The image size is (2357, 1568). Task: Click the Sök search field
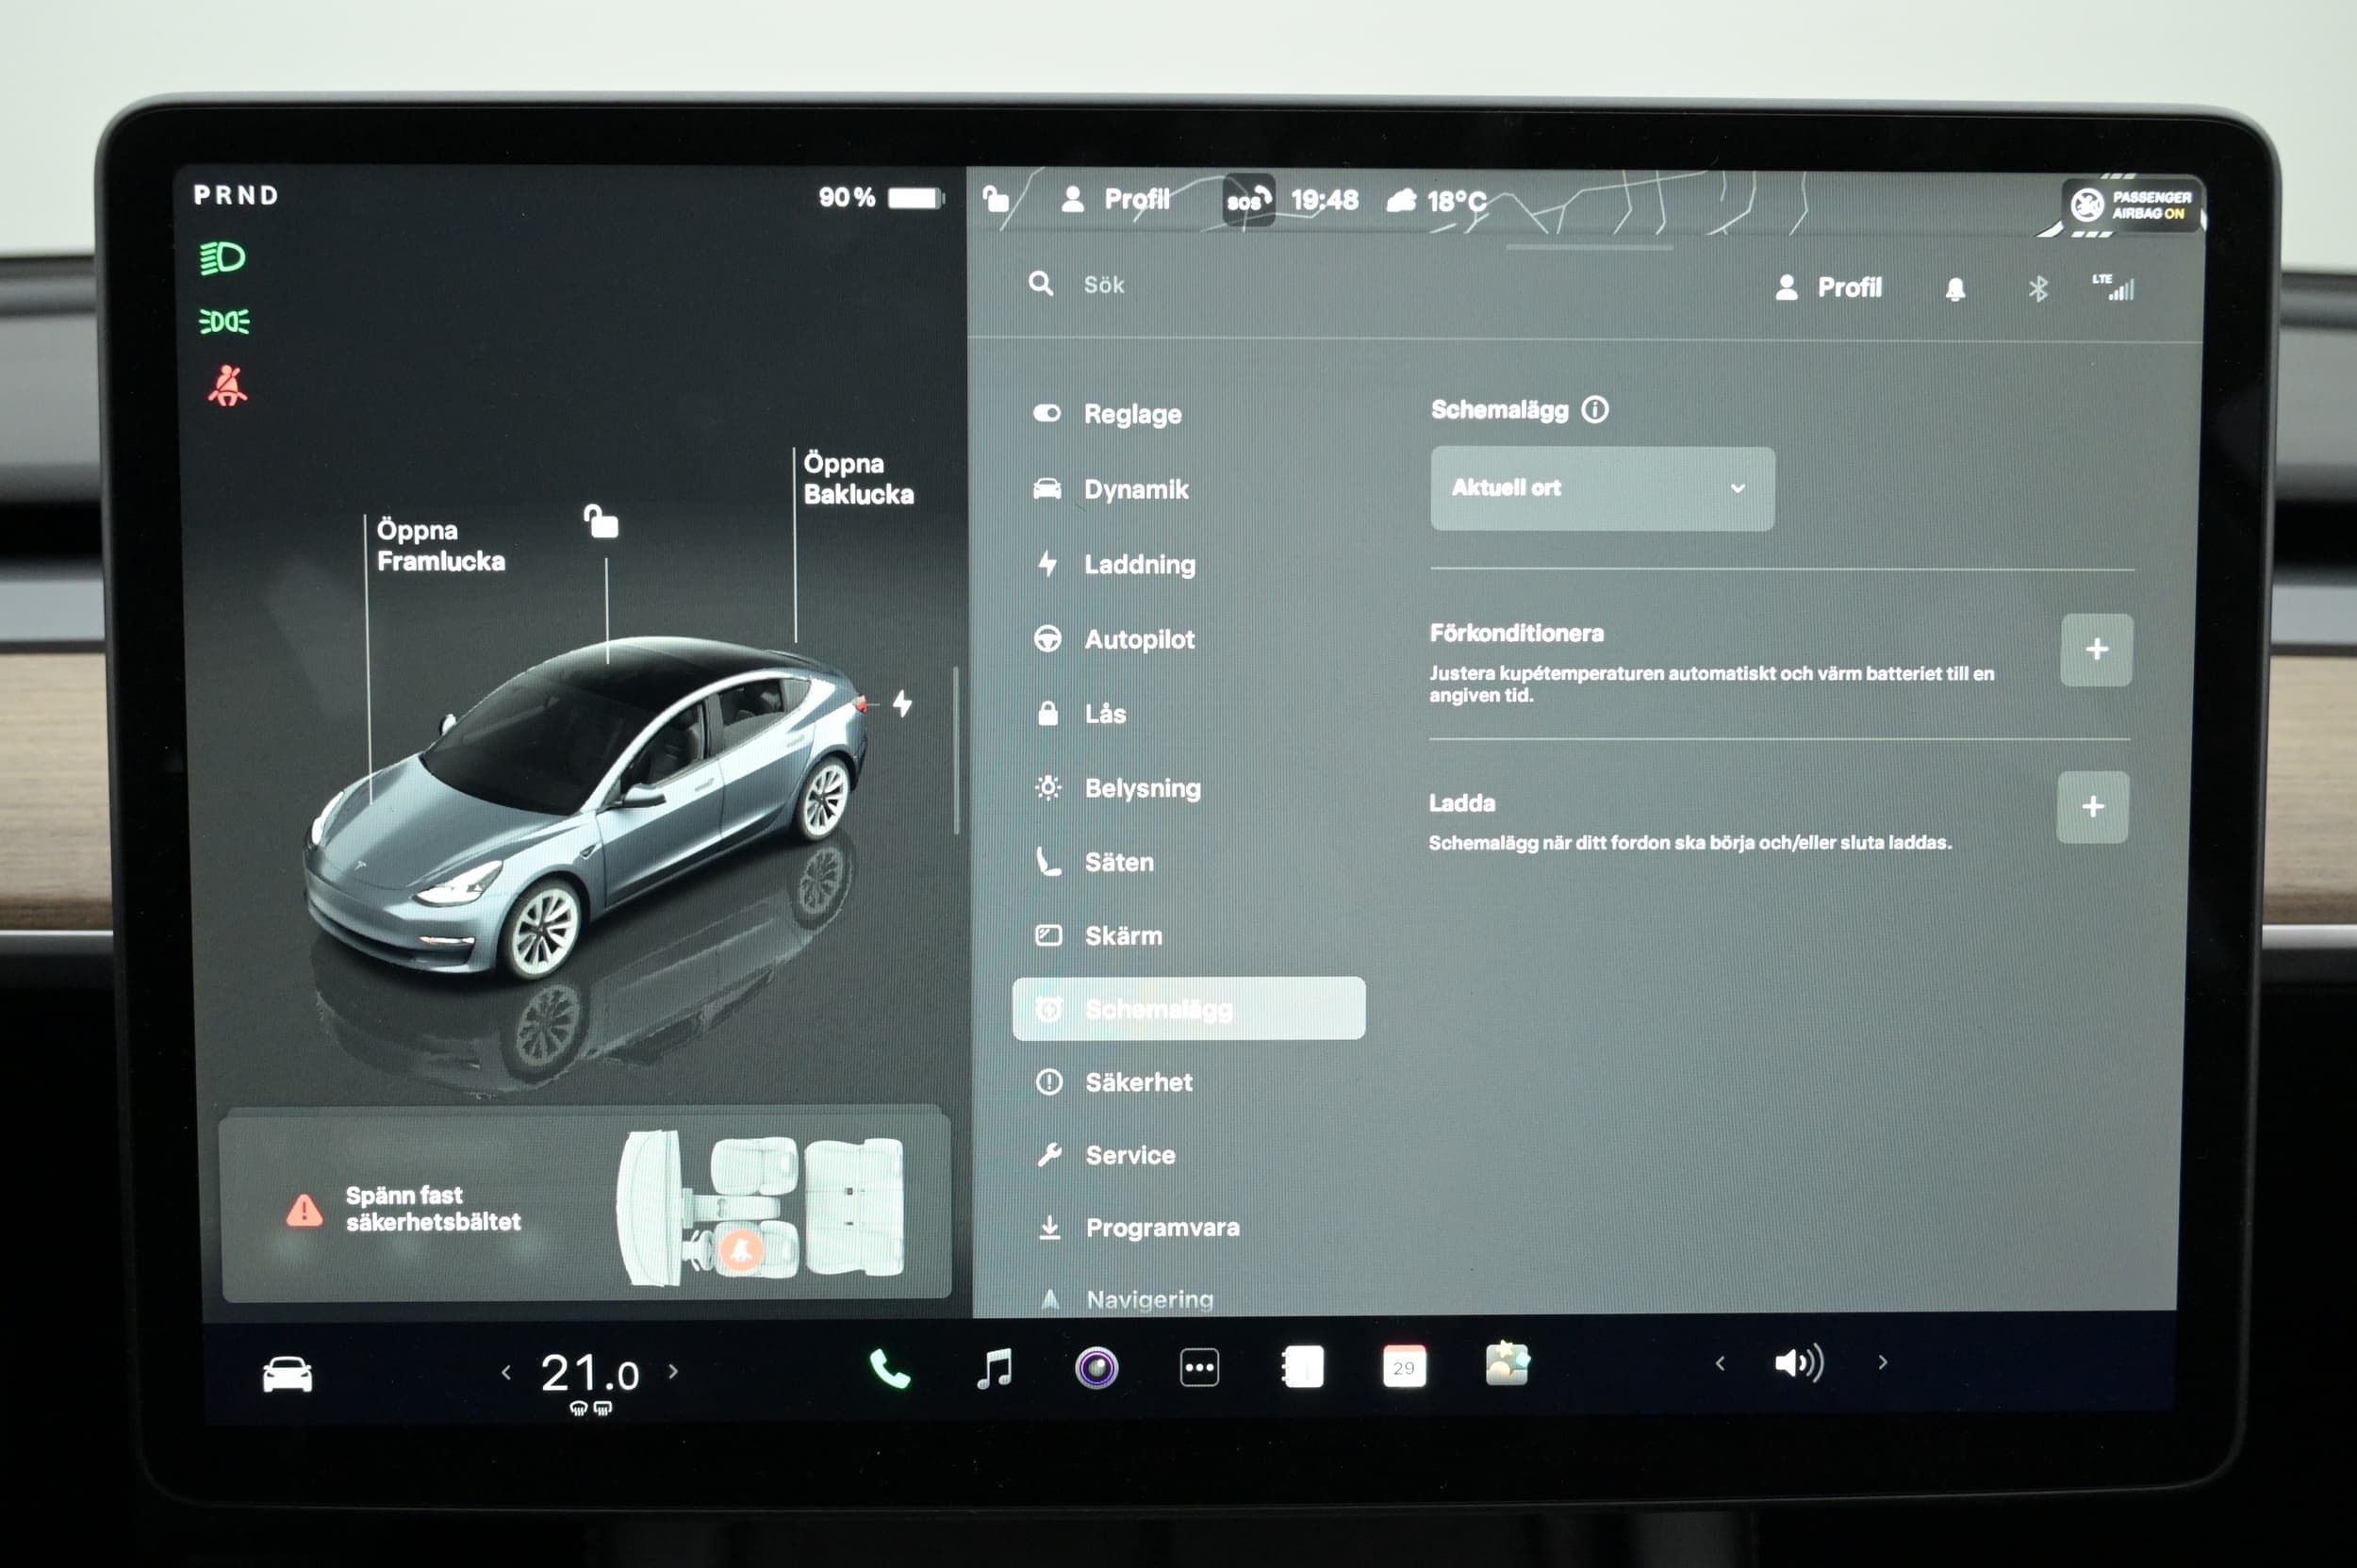(1103, 285)
